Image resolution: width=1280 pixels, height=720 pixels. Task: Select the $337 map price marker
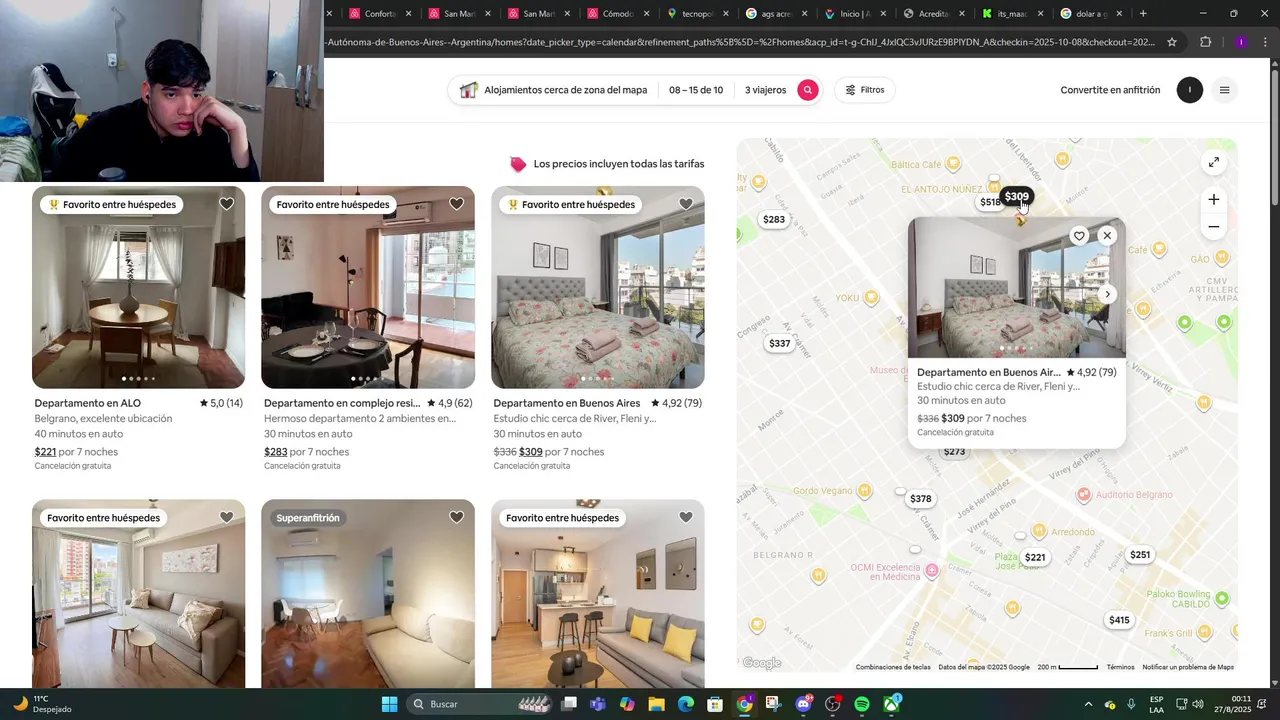coord(779,343)
